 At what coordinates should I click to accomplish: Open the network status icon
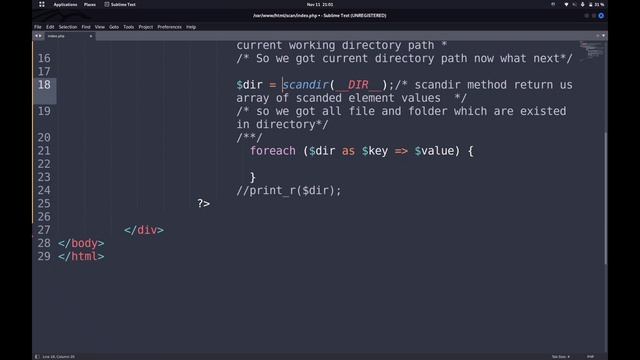click(x=566, y=4)
